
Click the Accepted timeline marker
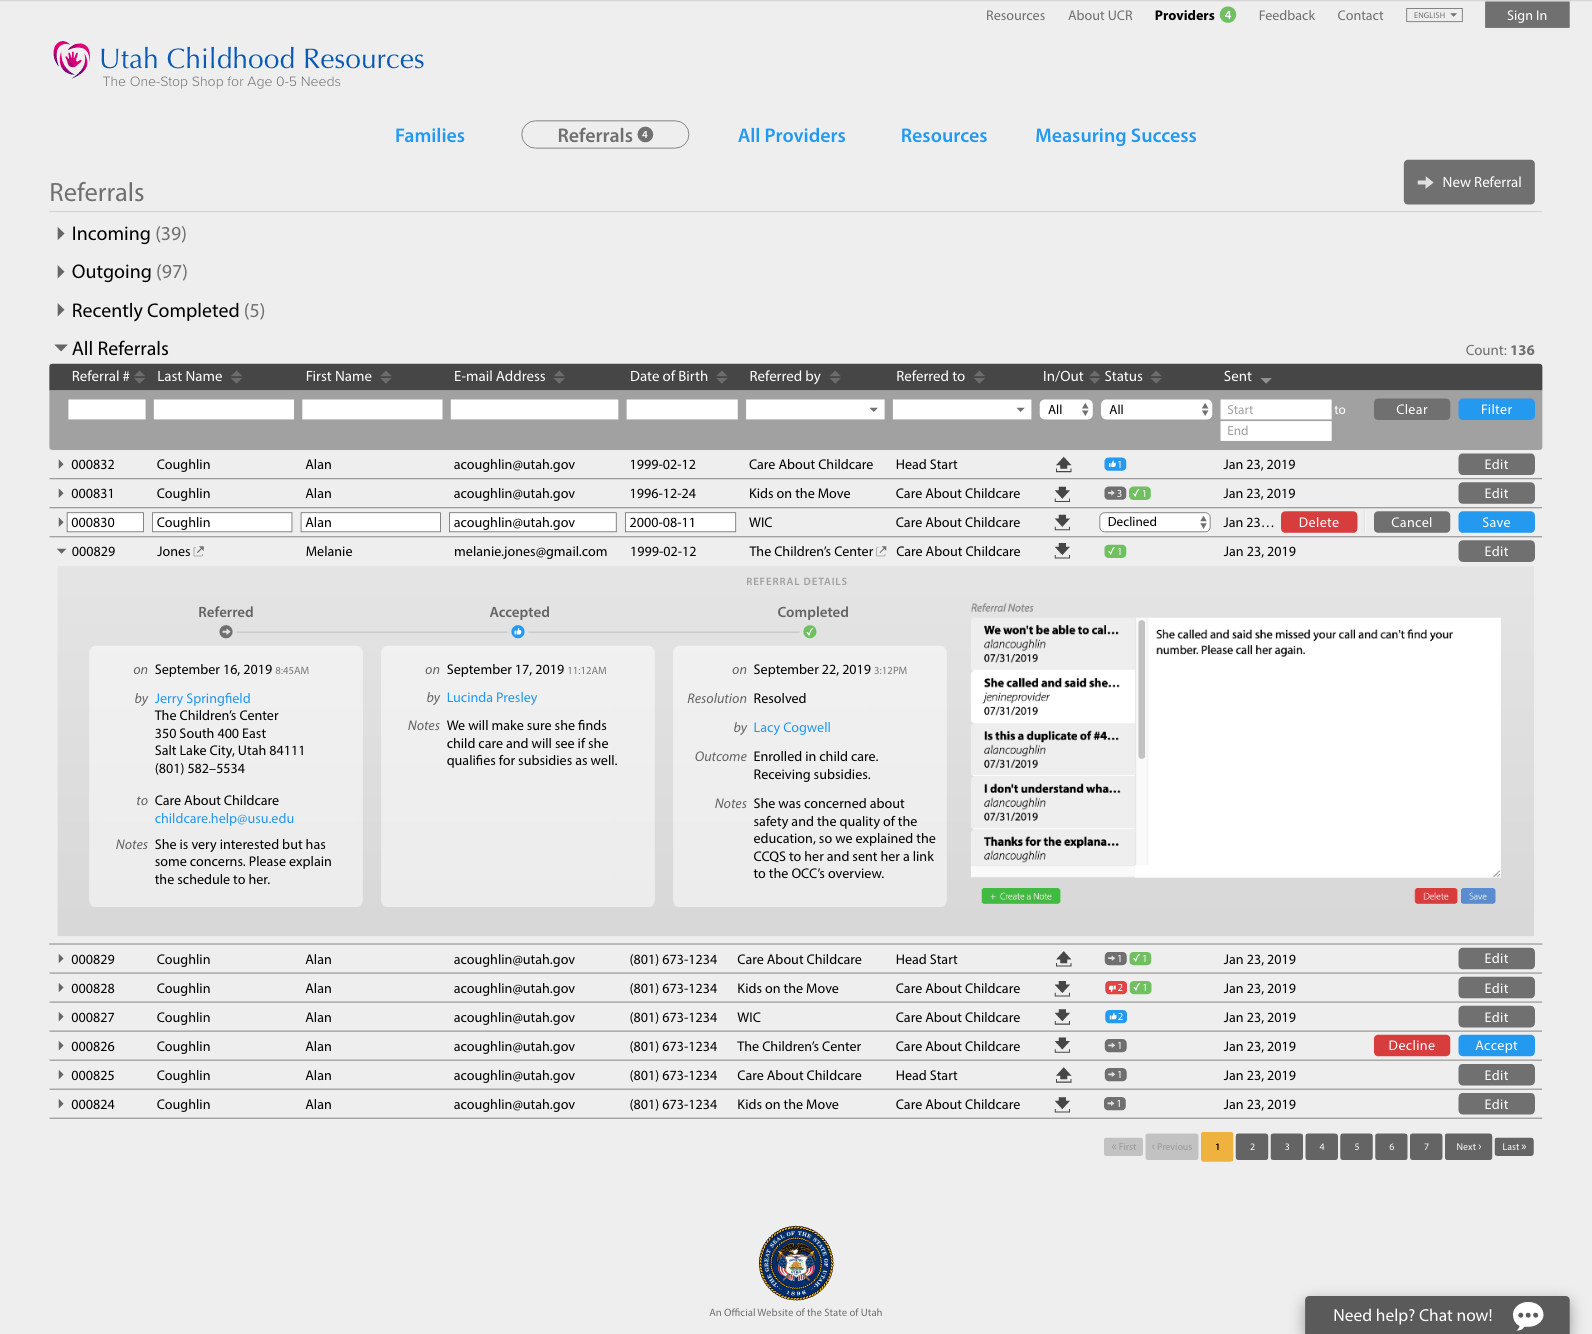point(518,632)
